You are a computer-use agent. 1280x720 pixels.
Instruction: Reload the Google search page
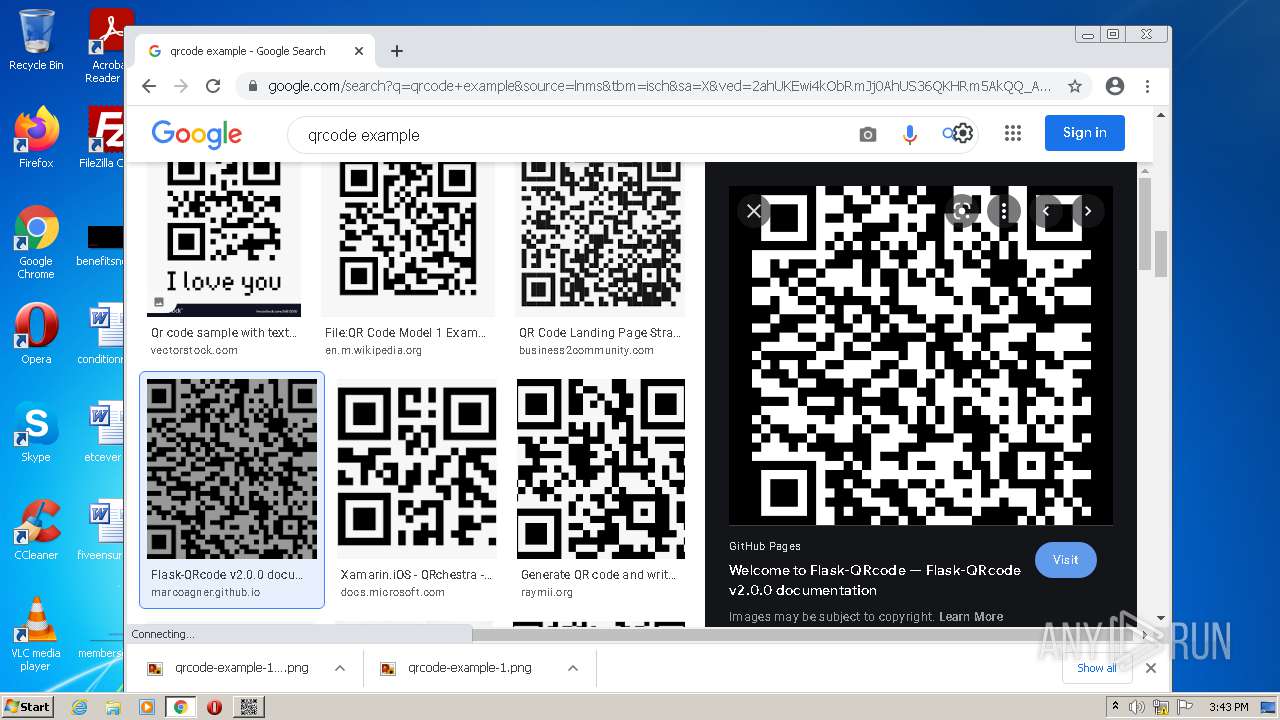(213, 86)
